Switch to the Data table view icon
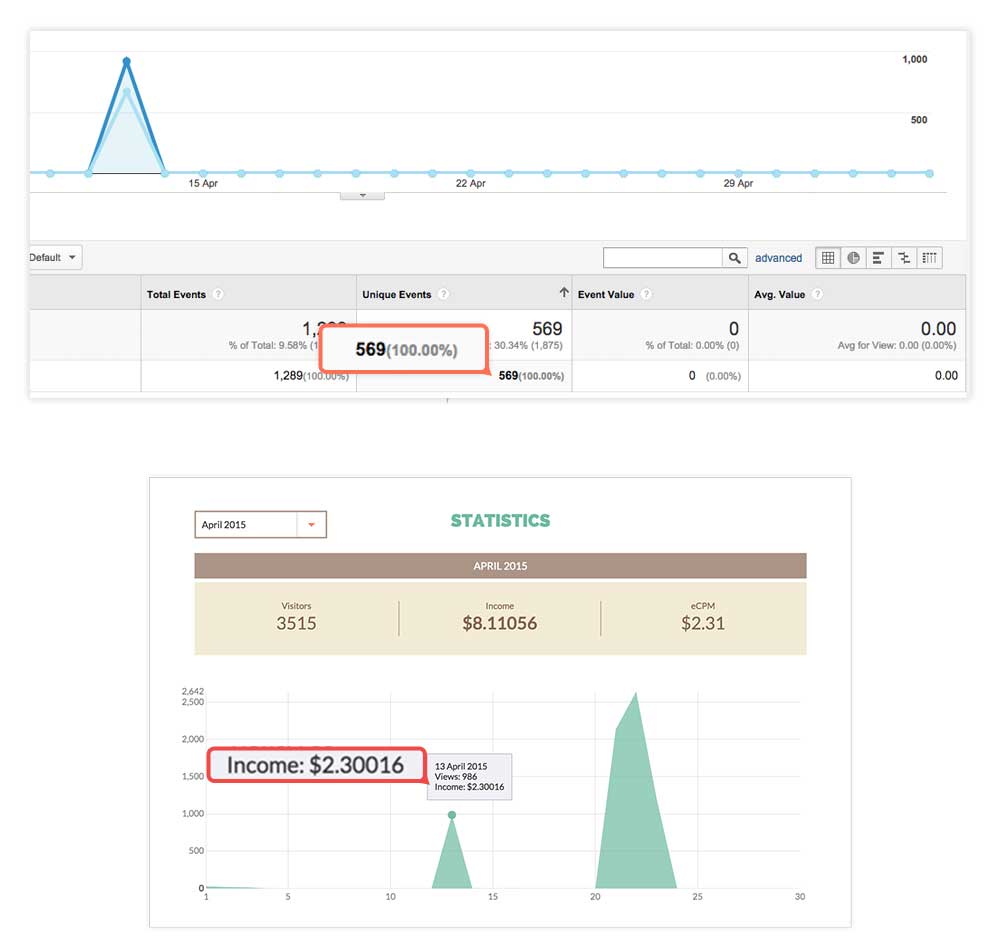This screenshot has width=1000, height=942. pyautogui.click(x=828, y=257)
